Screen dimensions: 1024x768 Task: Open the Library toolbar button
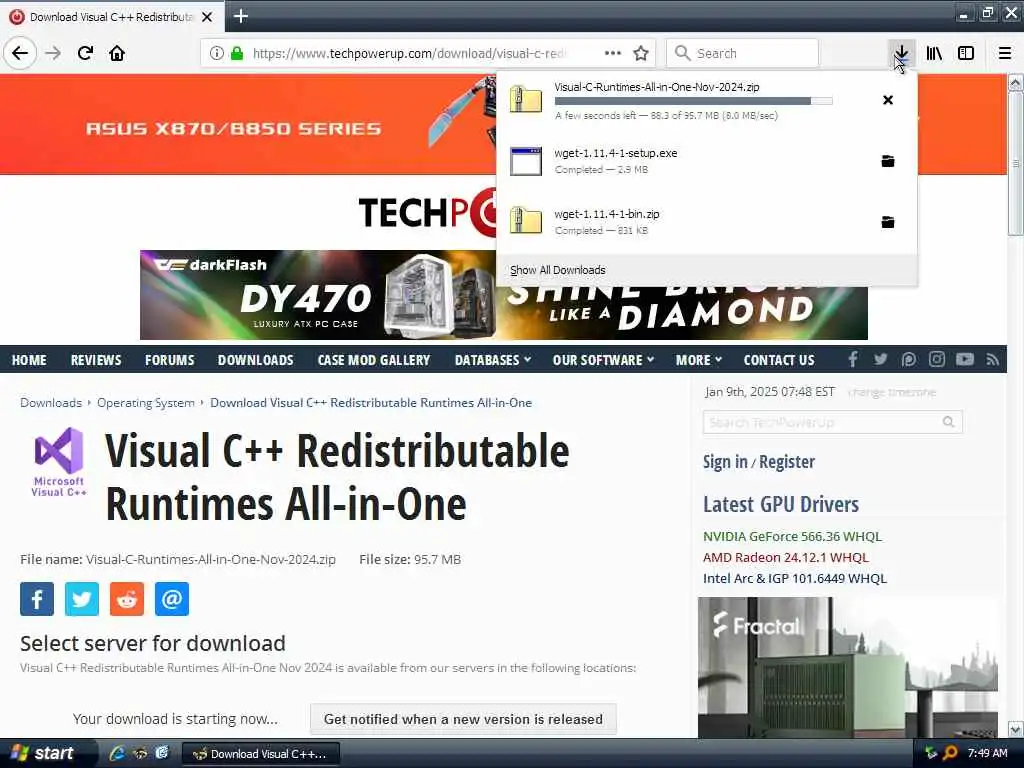(x=934, y=53)
